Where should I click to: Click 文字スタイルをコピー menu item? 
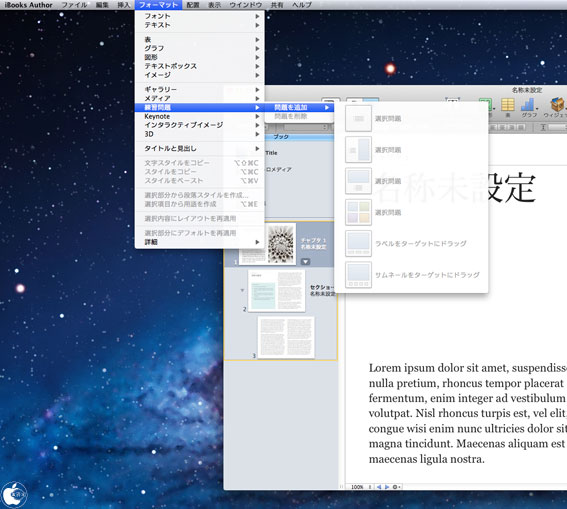(200, 163)
